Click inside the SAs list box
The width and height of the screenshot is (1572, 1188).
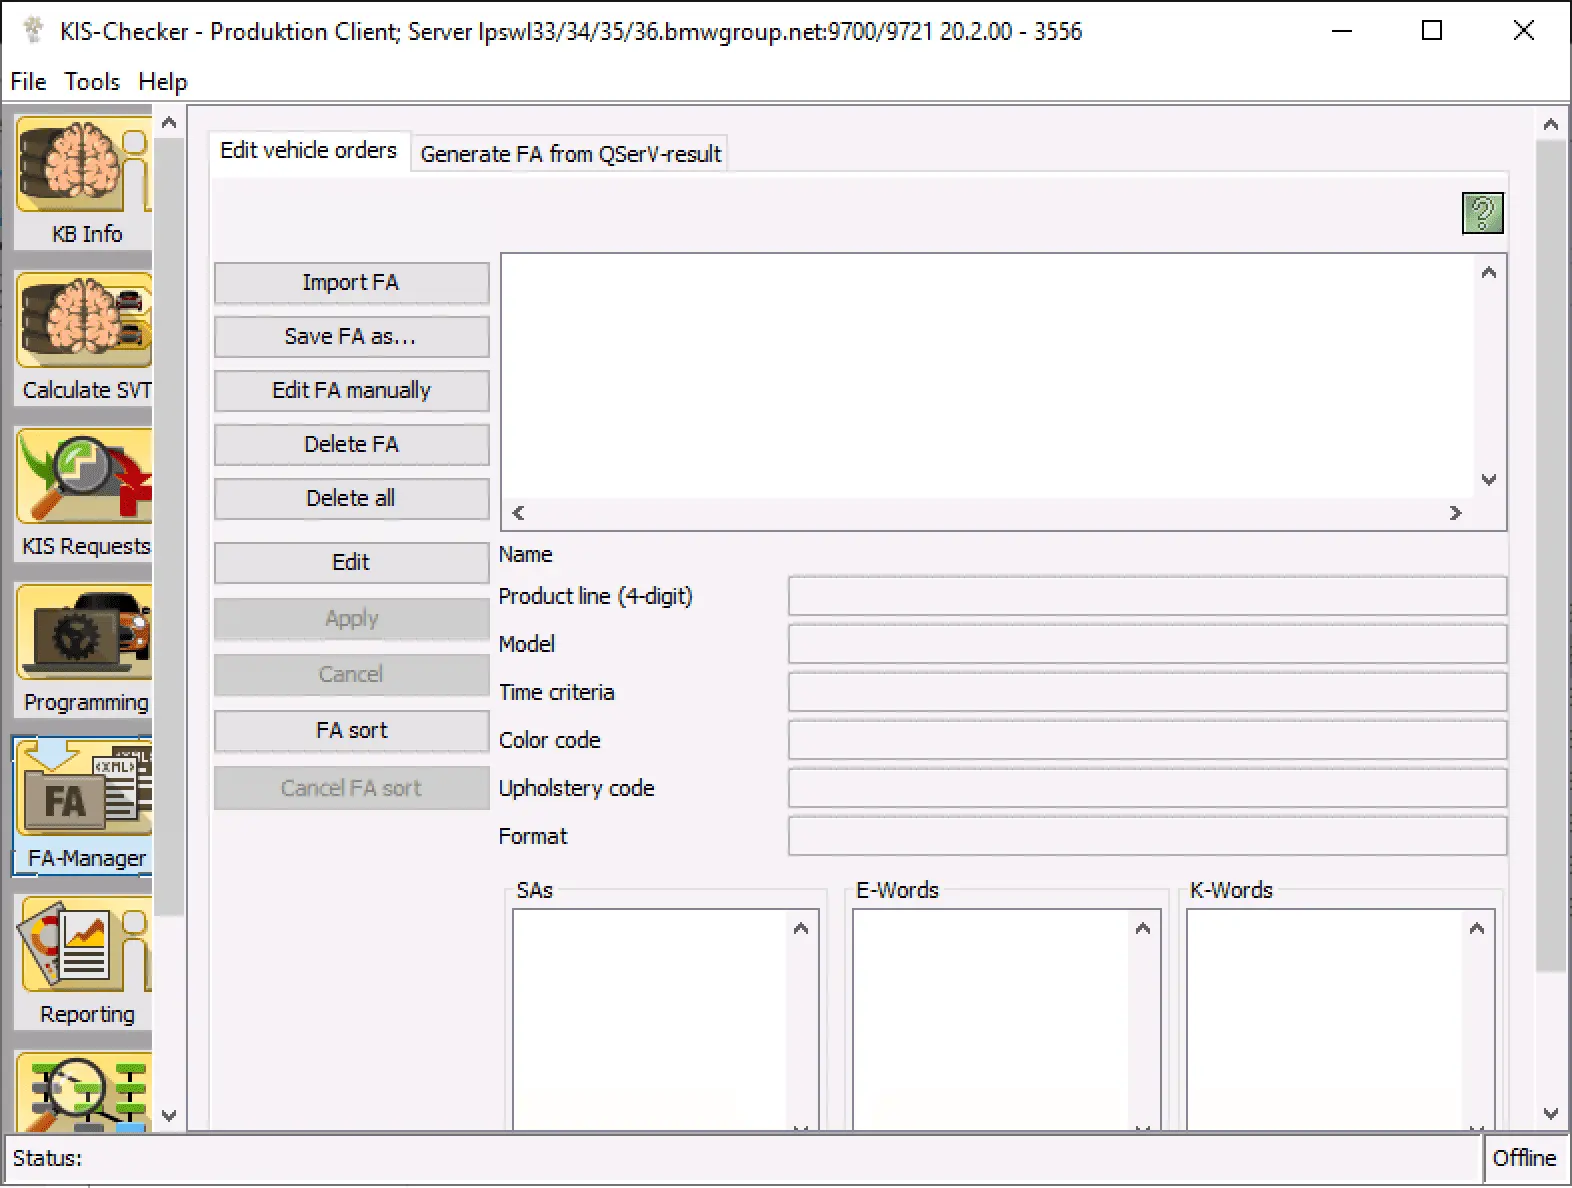coord(650,1020)
